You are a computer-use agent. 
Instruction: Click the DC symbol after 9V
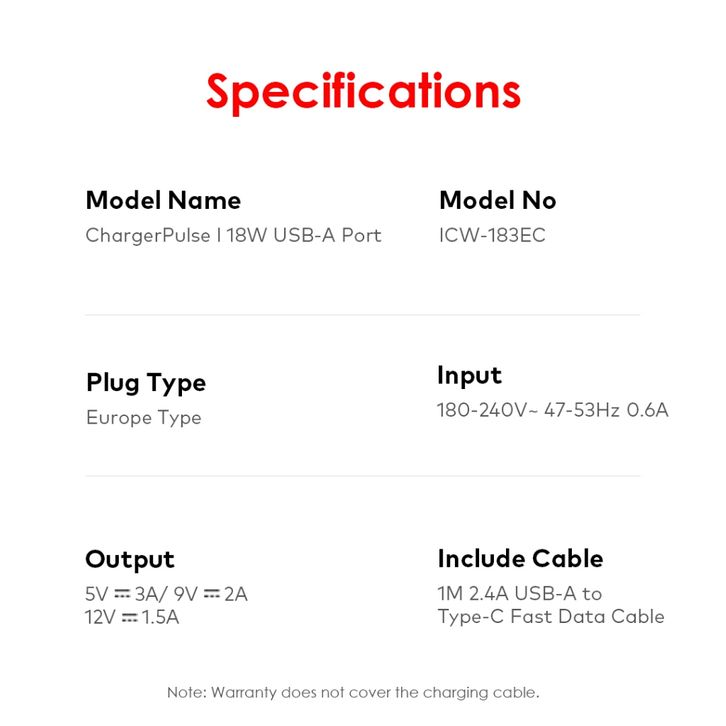[211, 594]
